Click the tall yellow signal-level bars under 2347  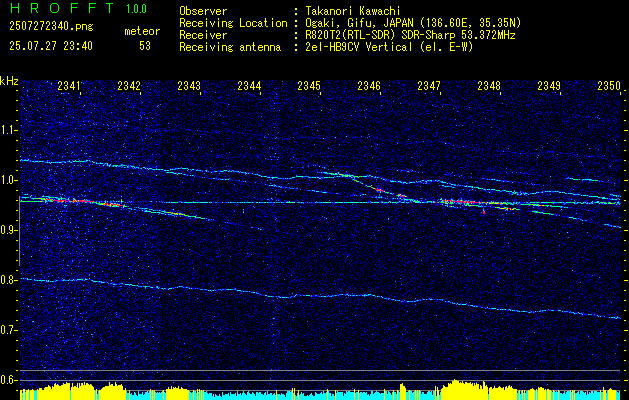point(463,389)
